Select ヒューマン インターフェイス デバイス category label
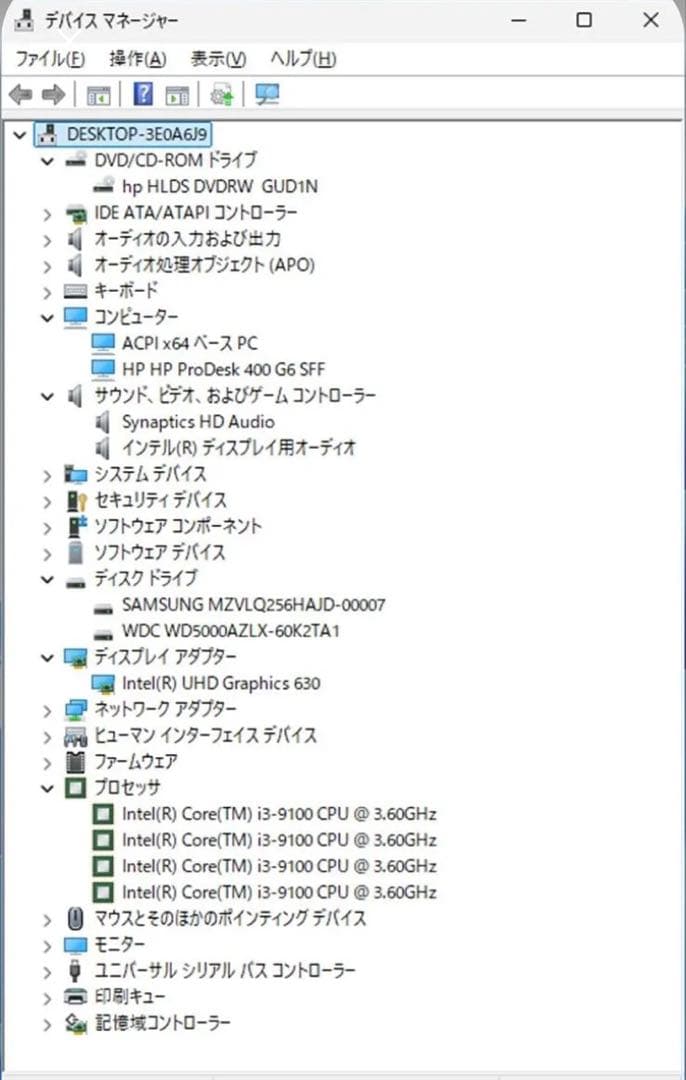The width and height of the screenshot is (686, 1080). coord(205,736)
